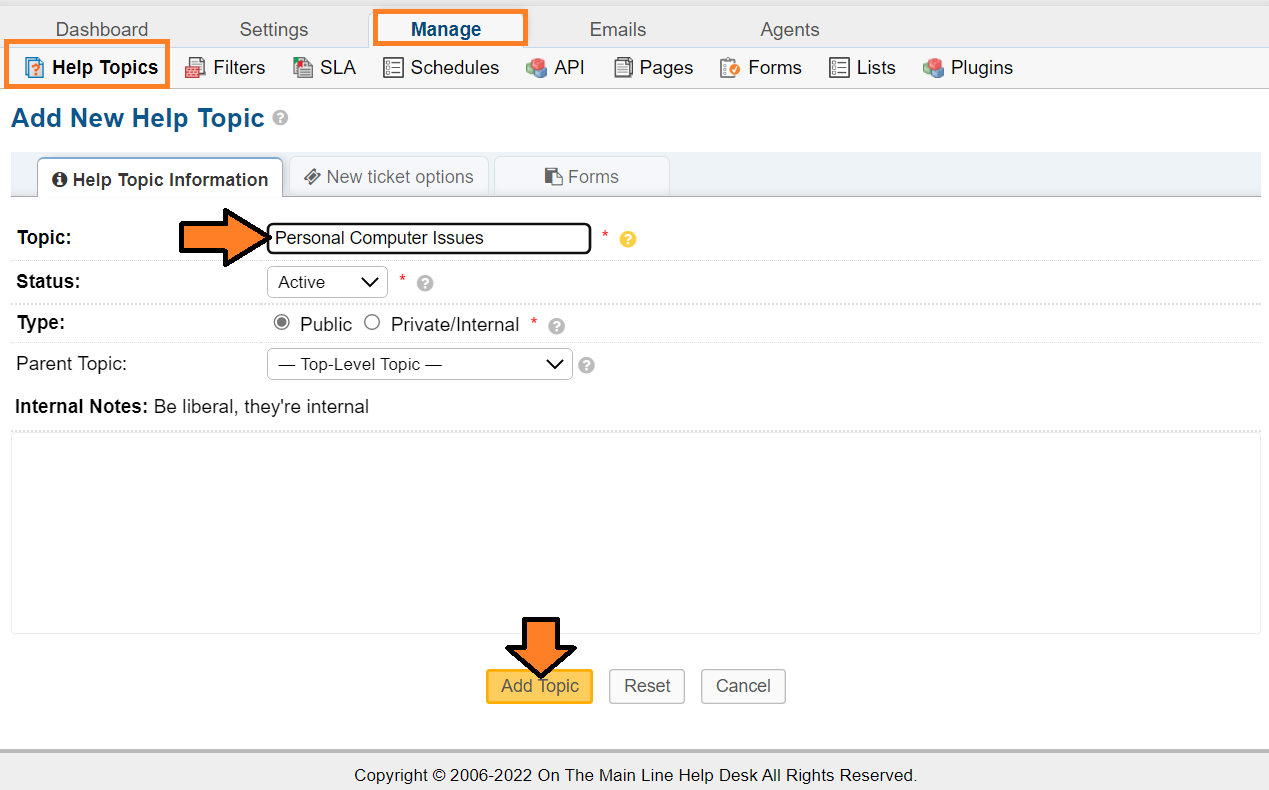This screenshot has height=790, width=1269.
Task: Click the Reset button
Action: [647, 686]
